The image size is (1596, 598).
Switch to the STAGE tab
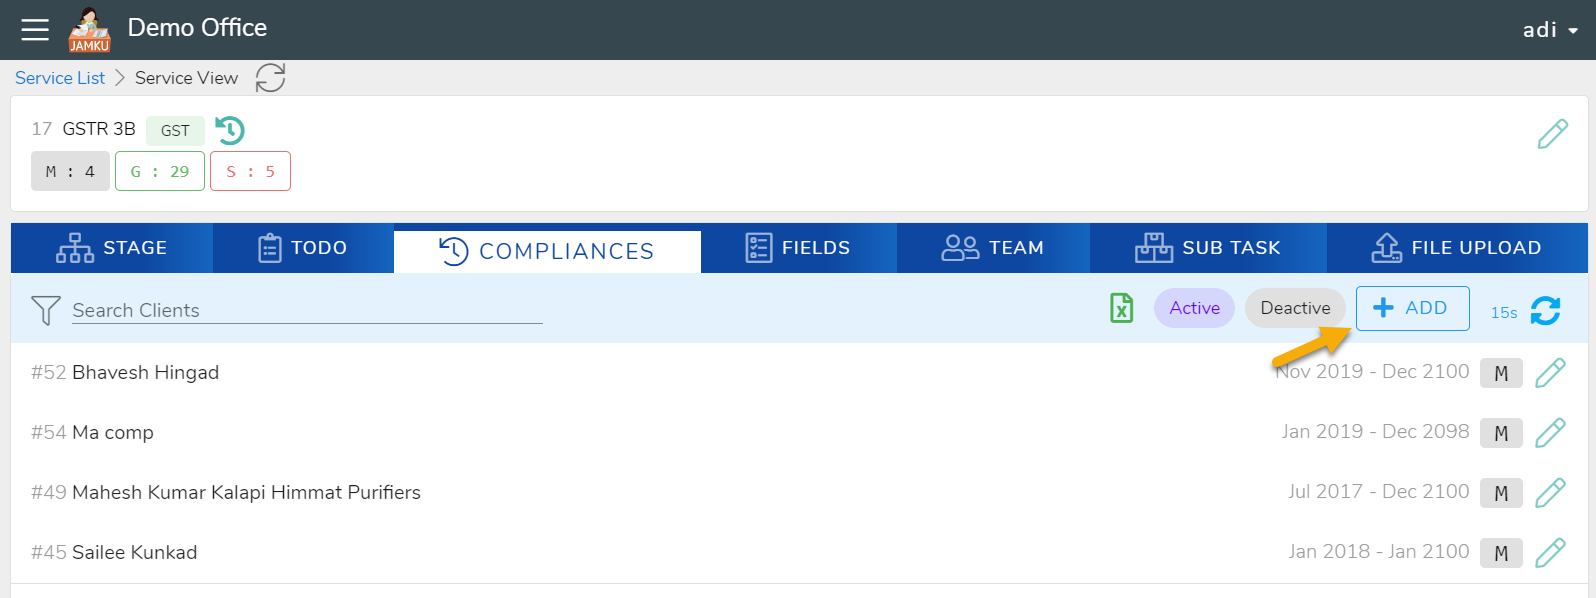click(x=112, y=248)
